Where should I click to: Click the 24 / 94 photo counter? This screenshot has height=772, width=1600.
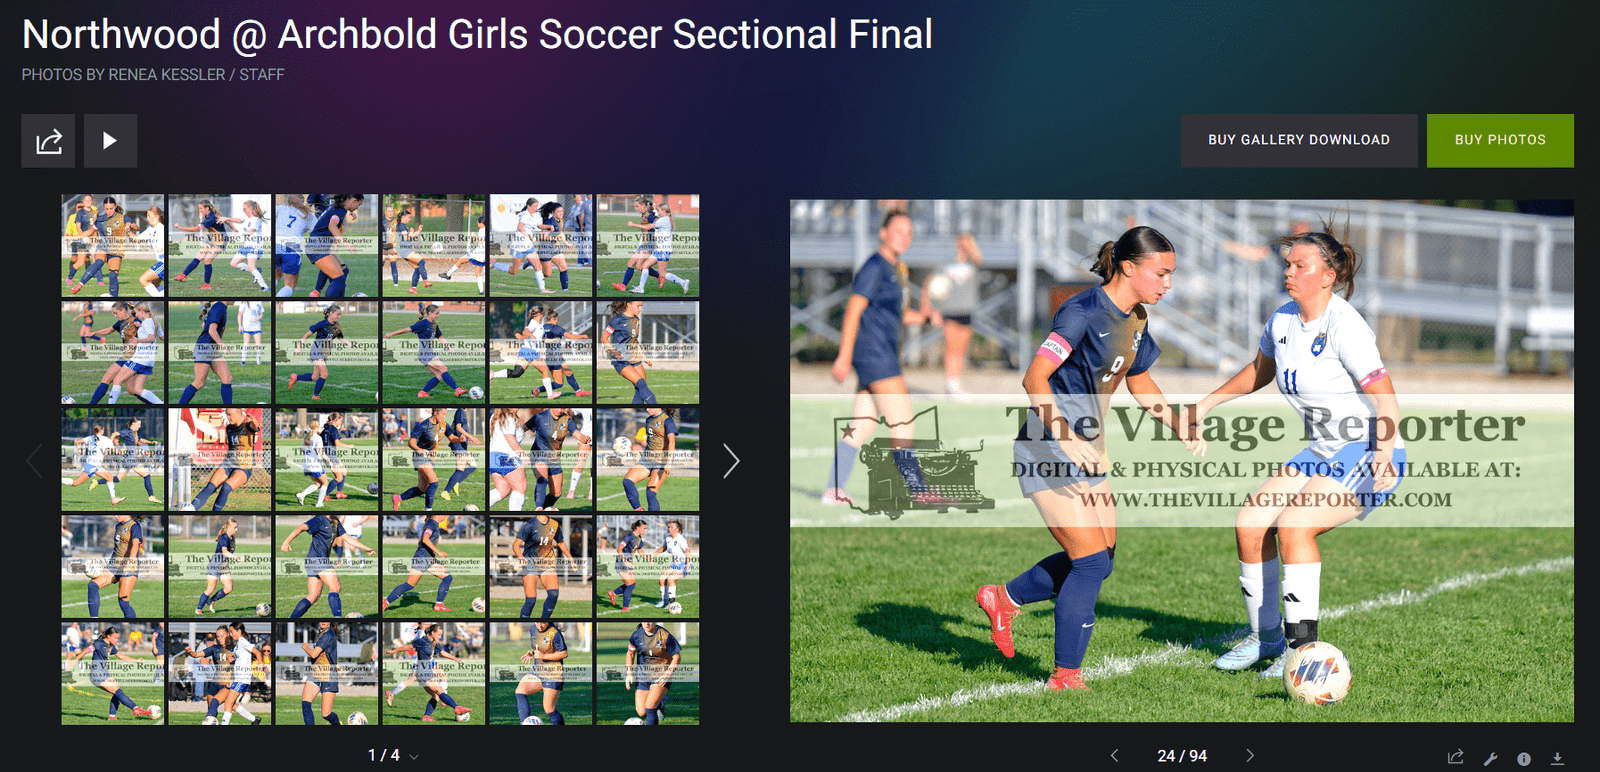[x=1182, y=756]
